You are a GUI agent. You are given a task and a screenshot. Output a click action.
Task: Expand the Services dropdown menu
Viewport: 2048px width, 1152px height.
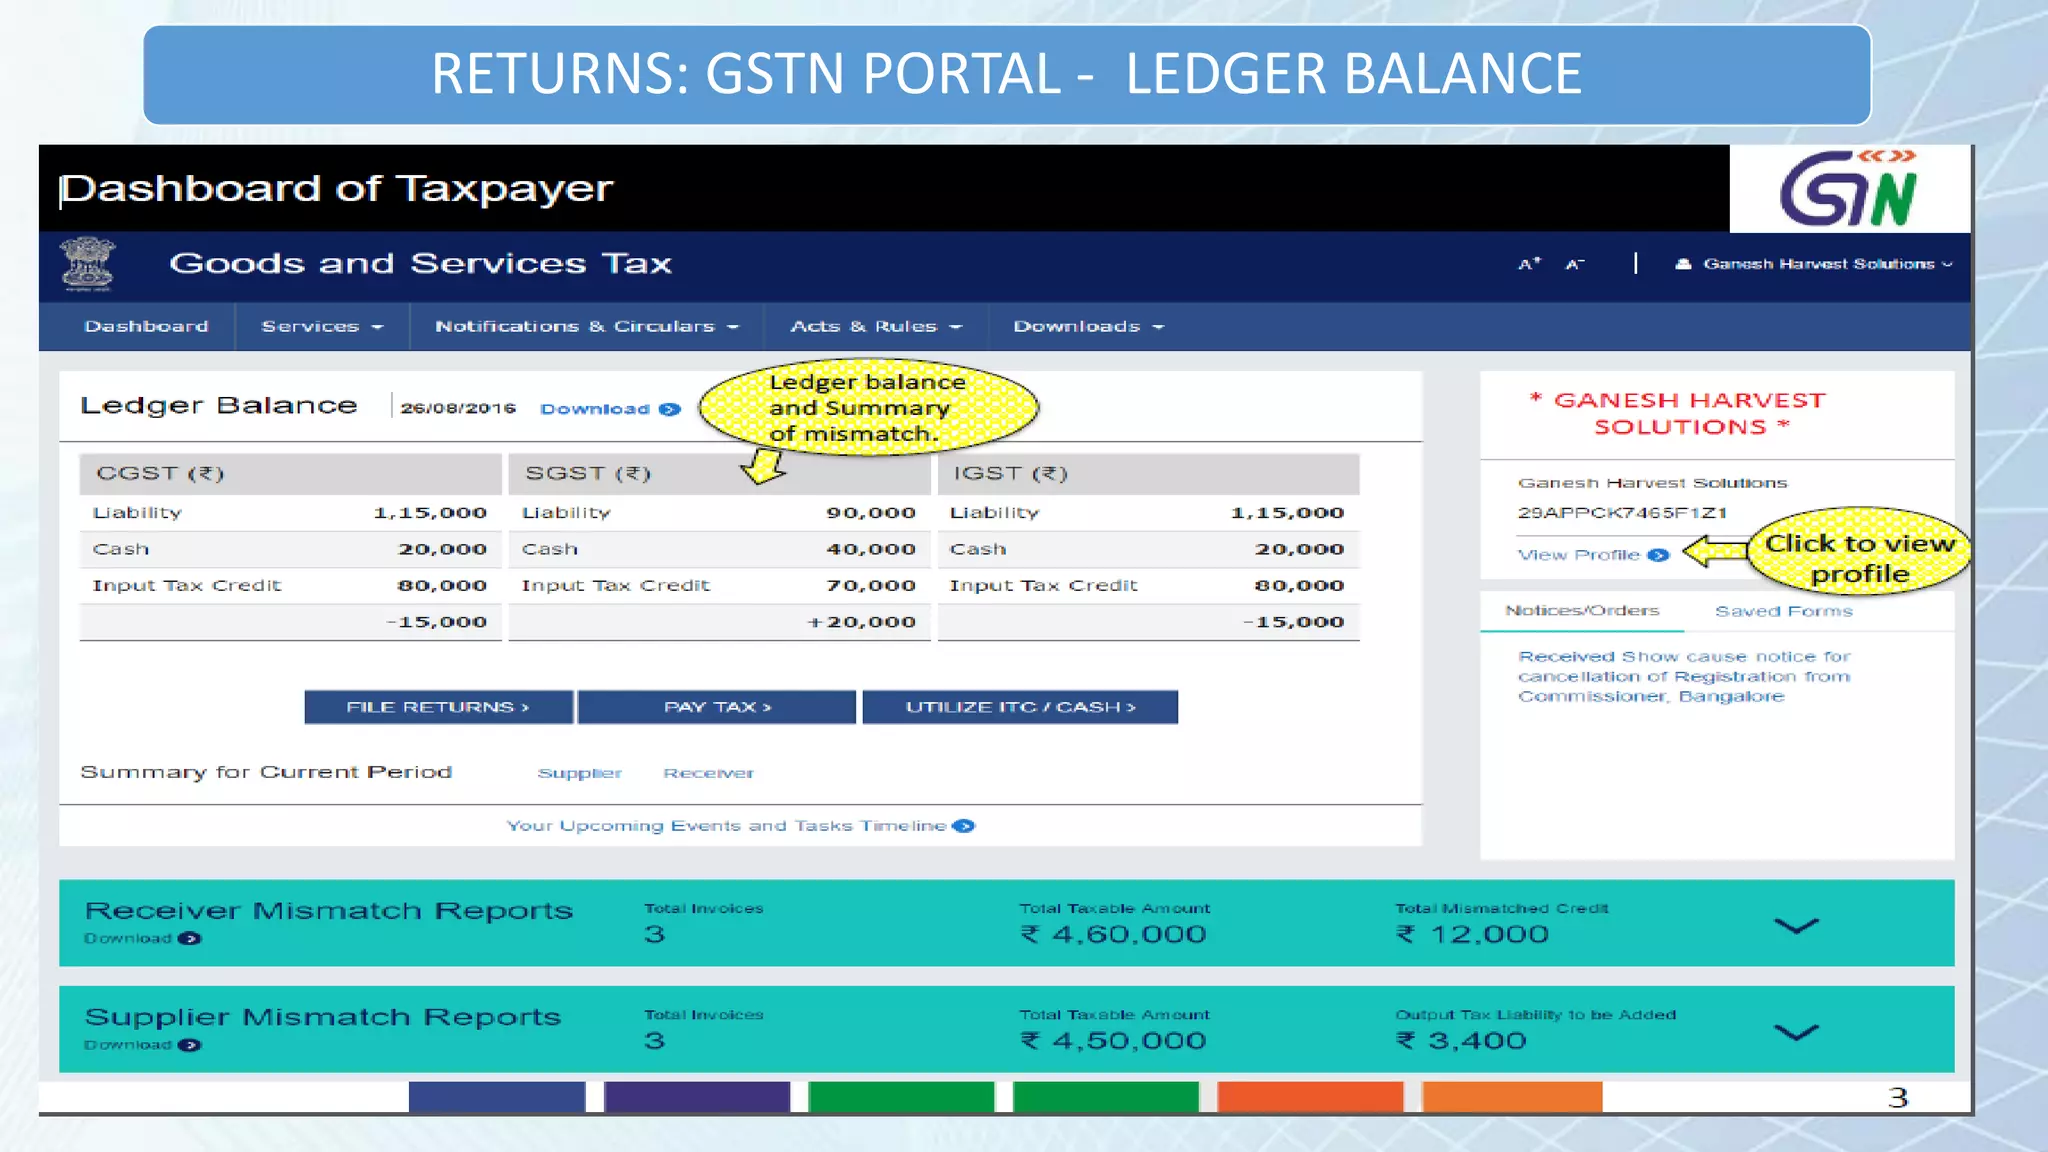click(x=322, y=326)
